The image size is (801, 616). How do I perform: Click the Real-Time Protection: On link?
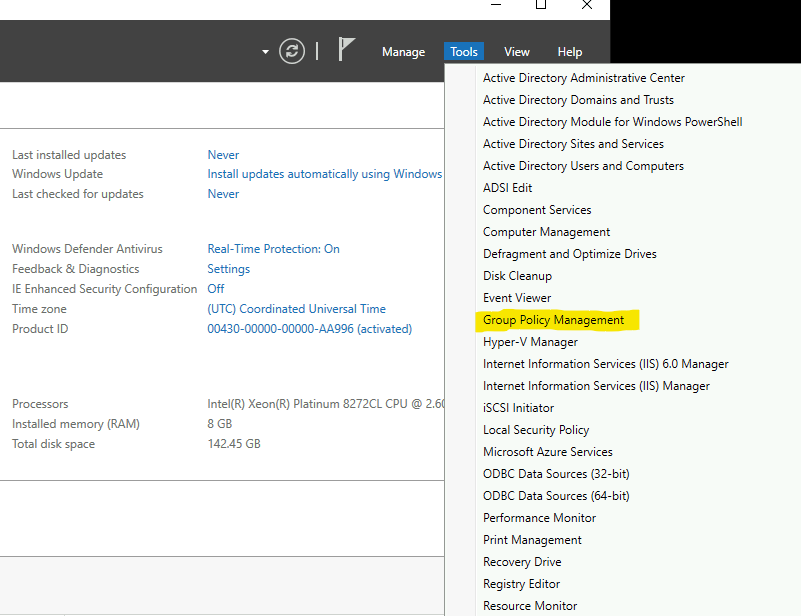pos(273,249)
